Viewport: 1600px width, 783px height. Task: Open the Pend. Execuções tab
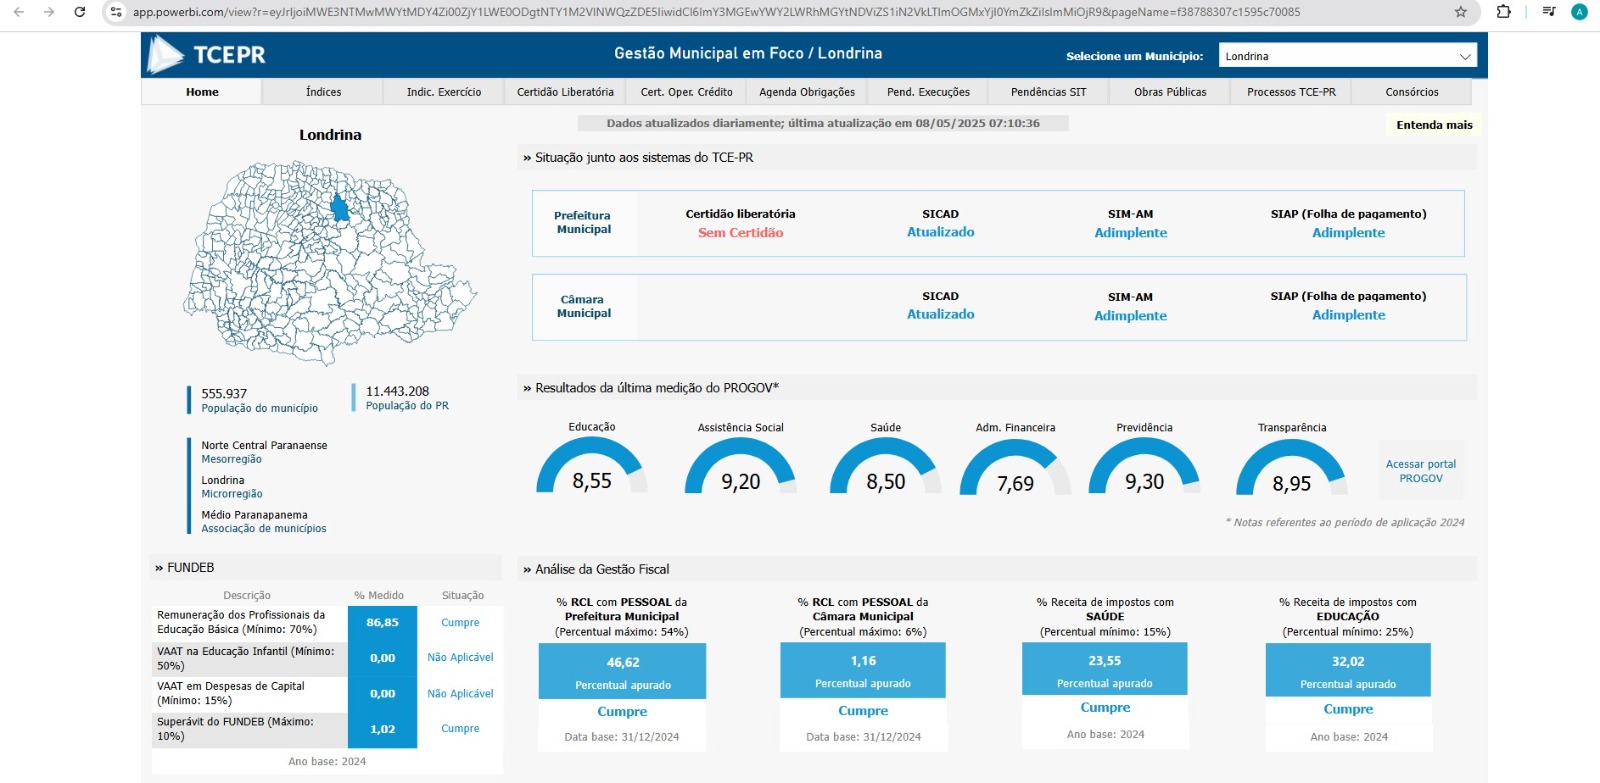[928, 92]
